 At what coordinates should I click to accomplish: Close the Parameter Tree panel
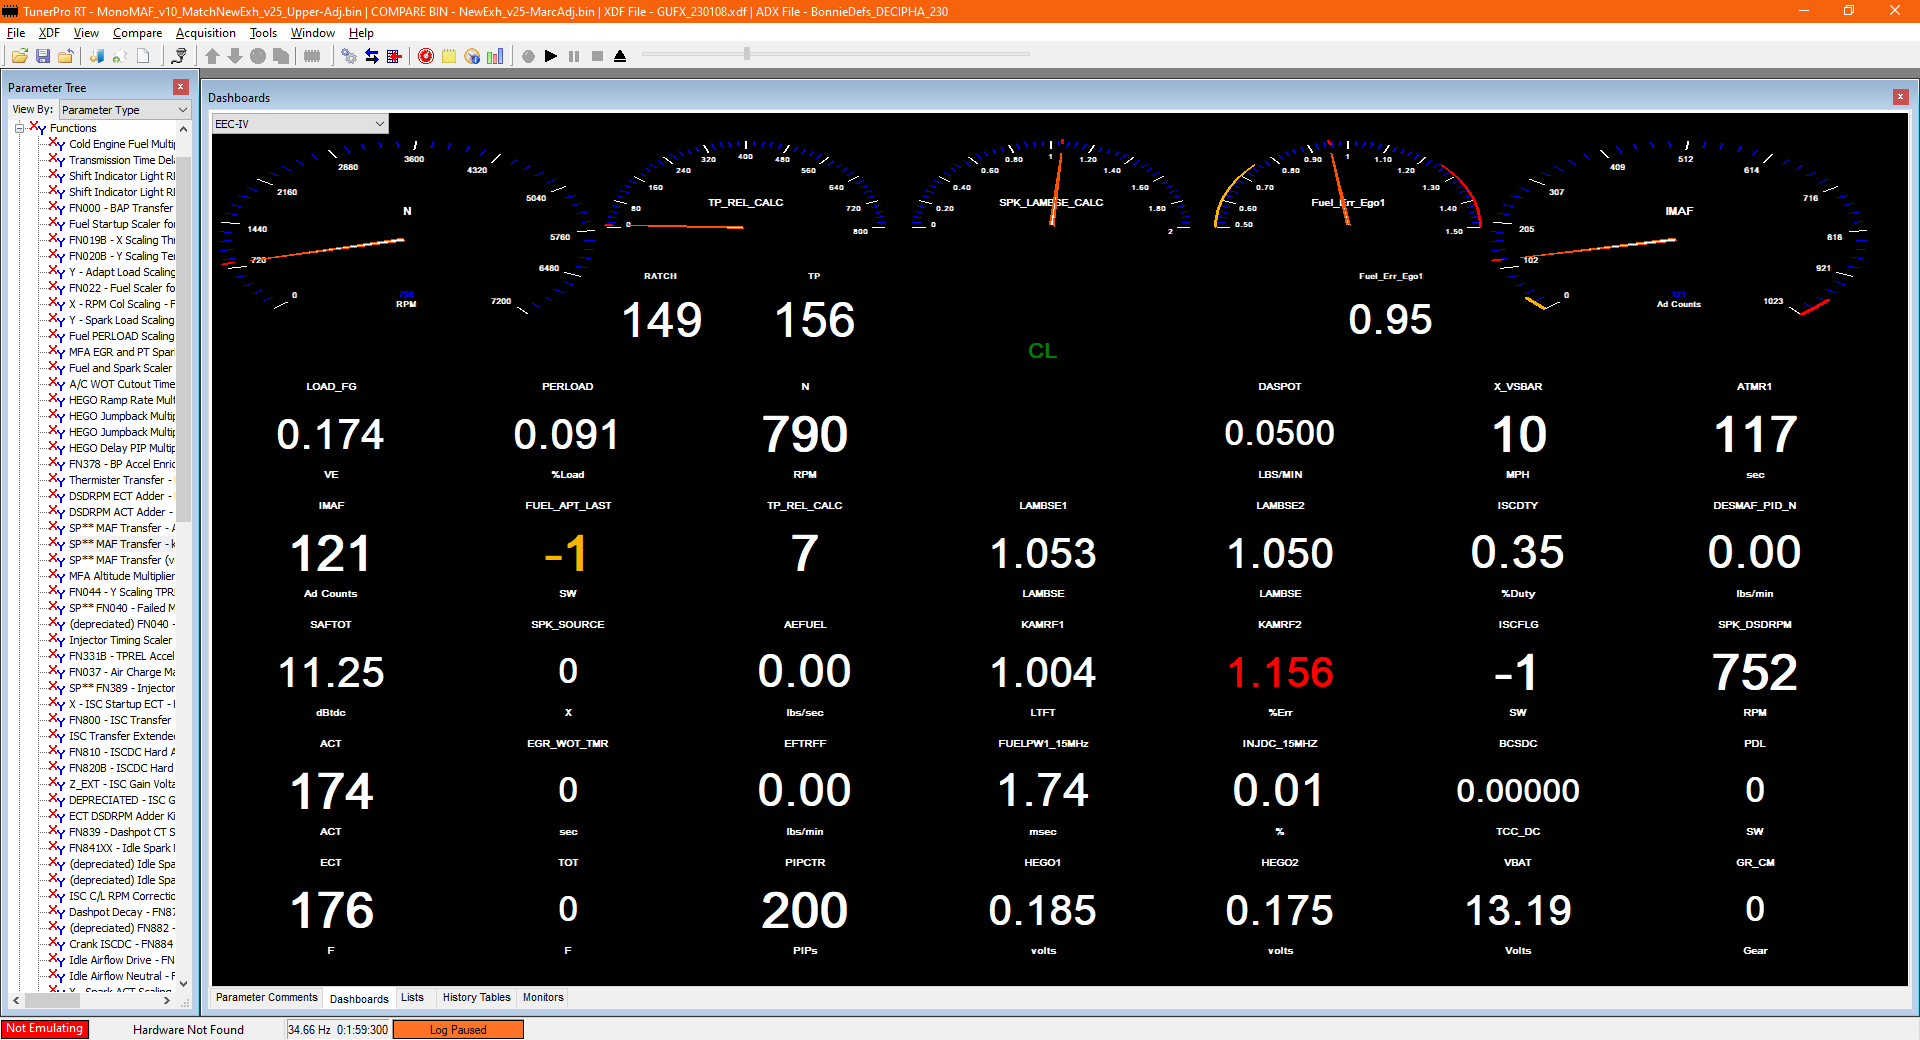pyautogui.click(x=181, y=87)
